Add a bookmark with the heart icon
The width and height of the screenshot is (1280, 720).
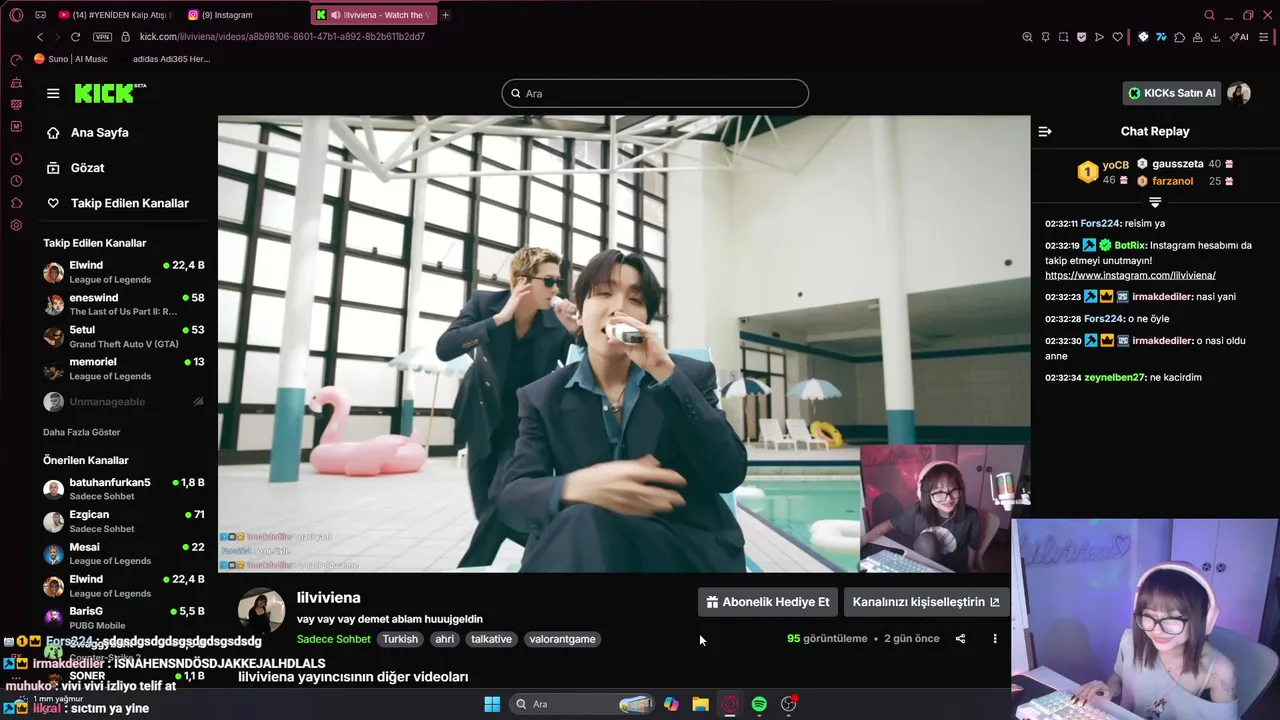(x=1117, y=37)
